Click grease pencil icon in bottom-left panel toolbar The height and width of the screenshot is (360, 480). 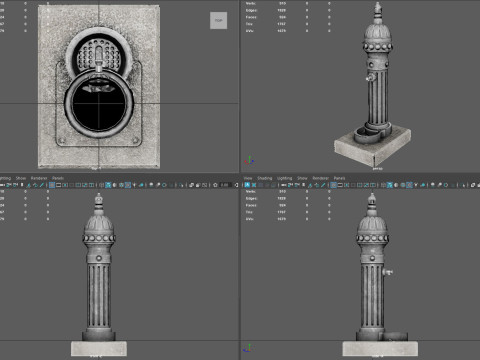pyautogui.click(x=42, y=185)
